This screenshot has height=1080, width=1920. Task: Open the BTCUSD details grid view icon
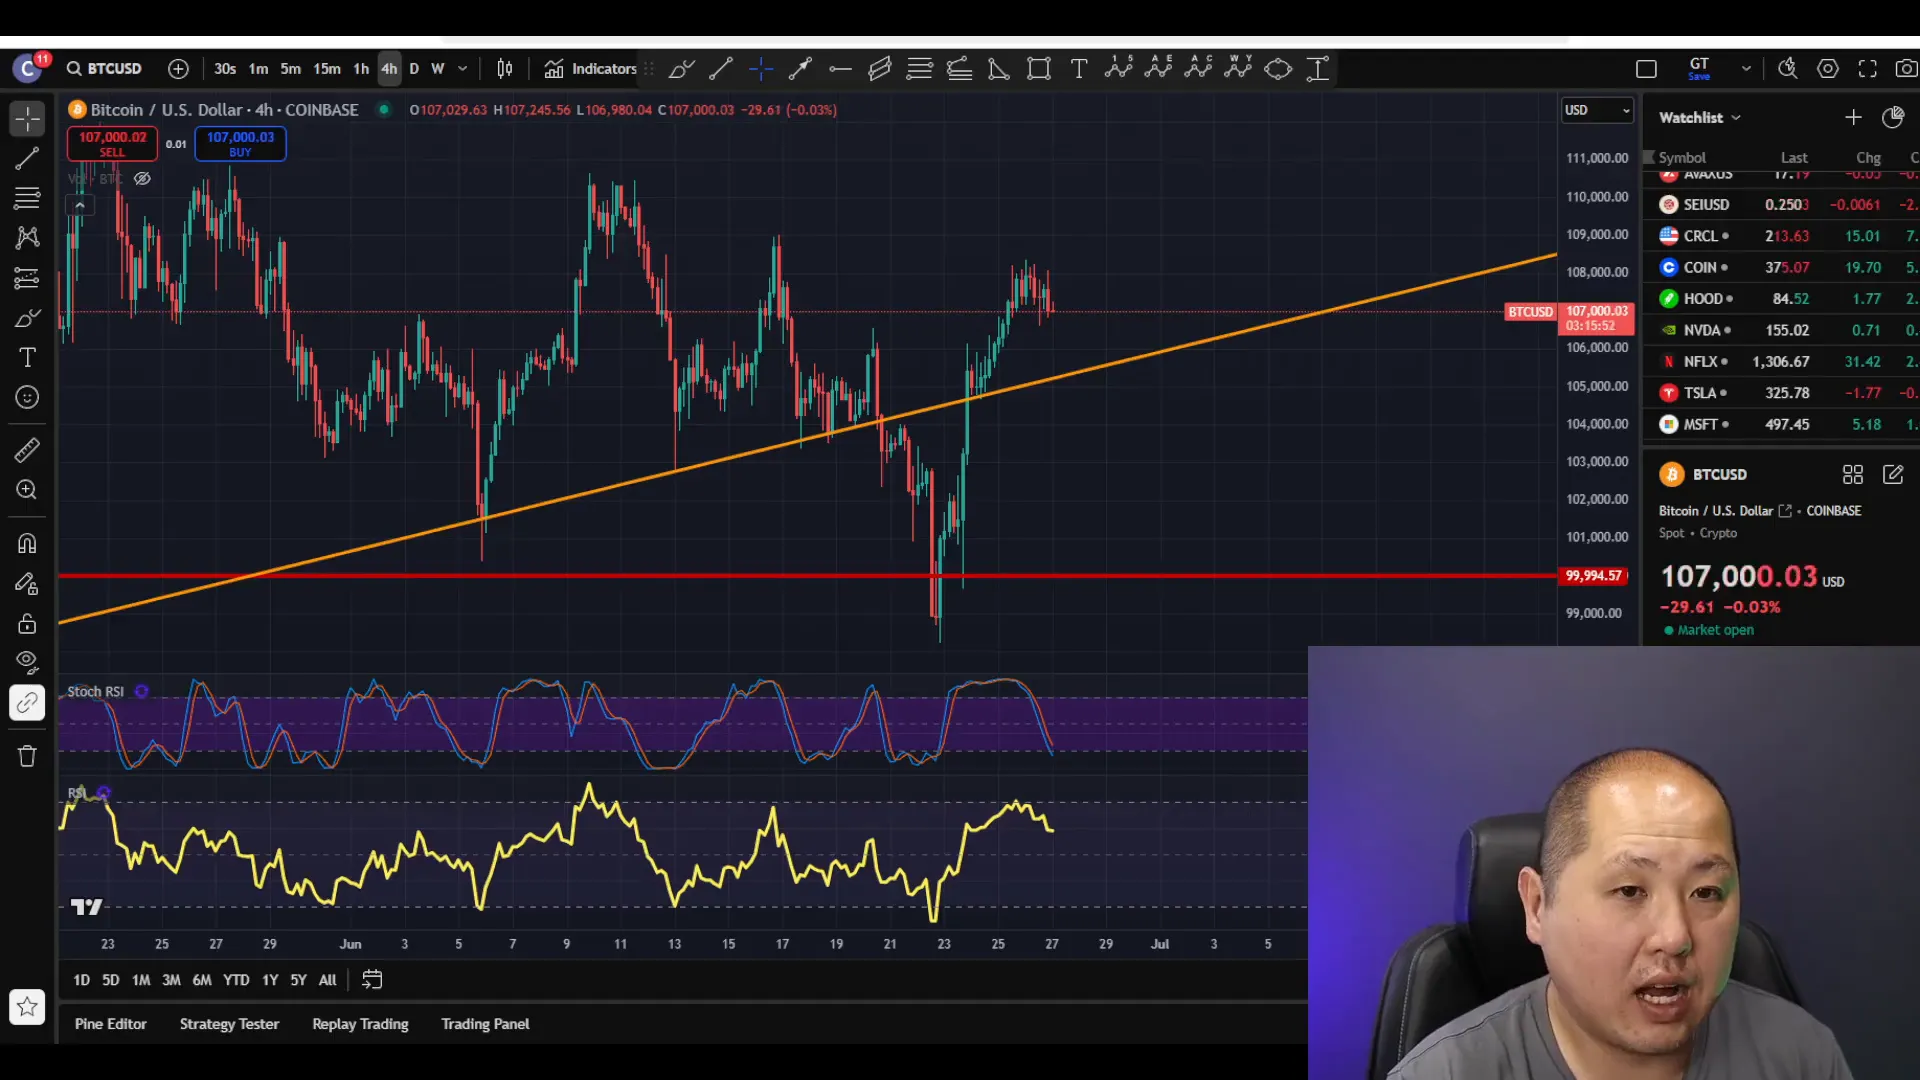coord(1853,475)
